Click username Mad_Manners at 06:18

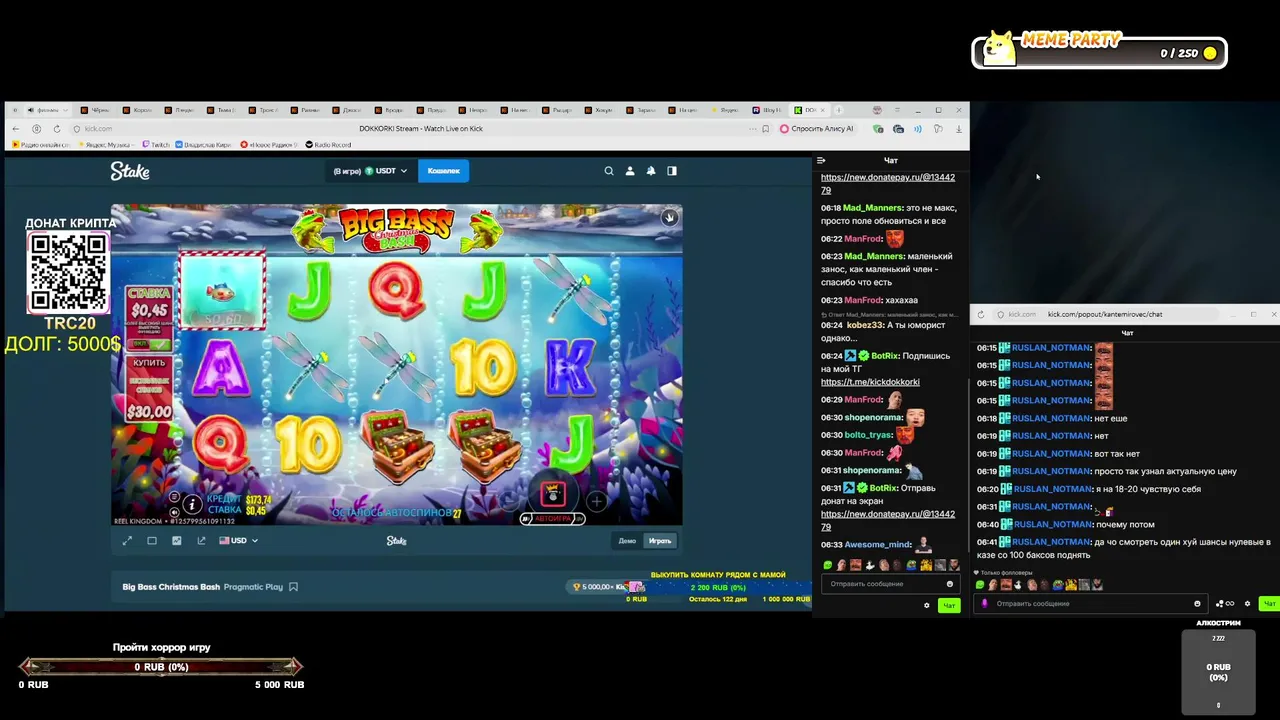click(871, 208)
